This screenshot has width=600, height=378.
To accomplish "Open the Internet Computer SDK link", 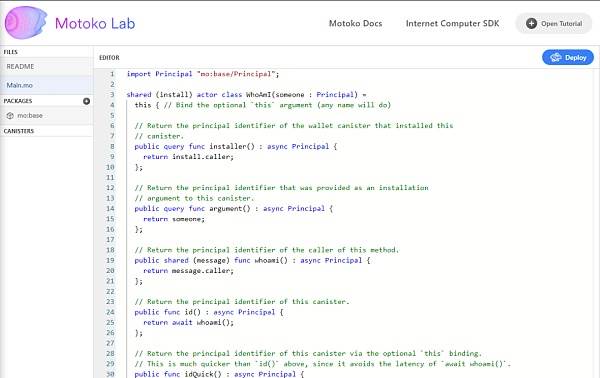I will click(452, 23).
